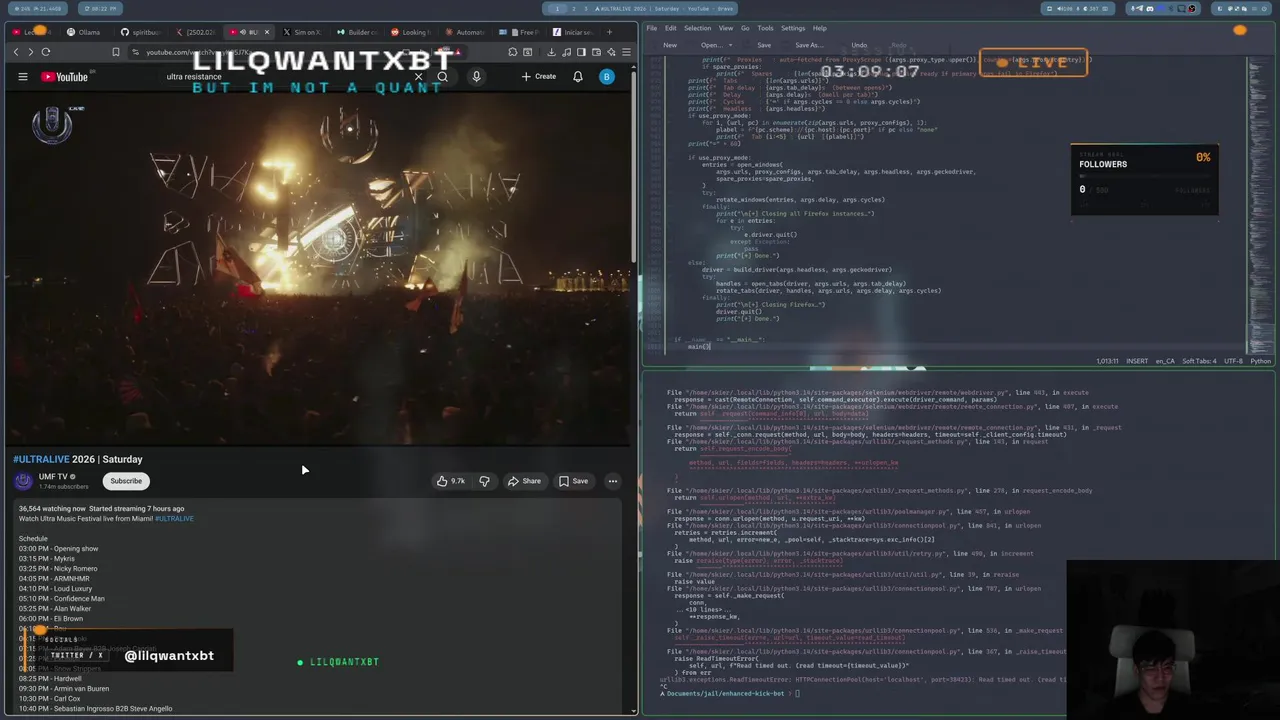Open the YouTube account avatar menu
Viewport: 1280px width, 720px height.
[606, 77]
